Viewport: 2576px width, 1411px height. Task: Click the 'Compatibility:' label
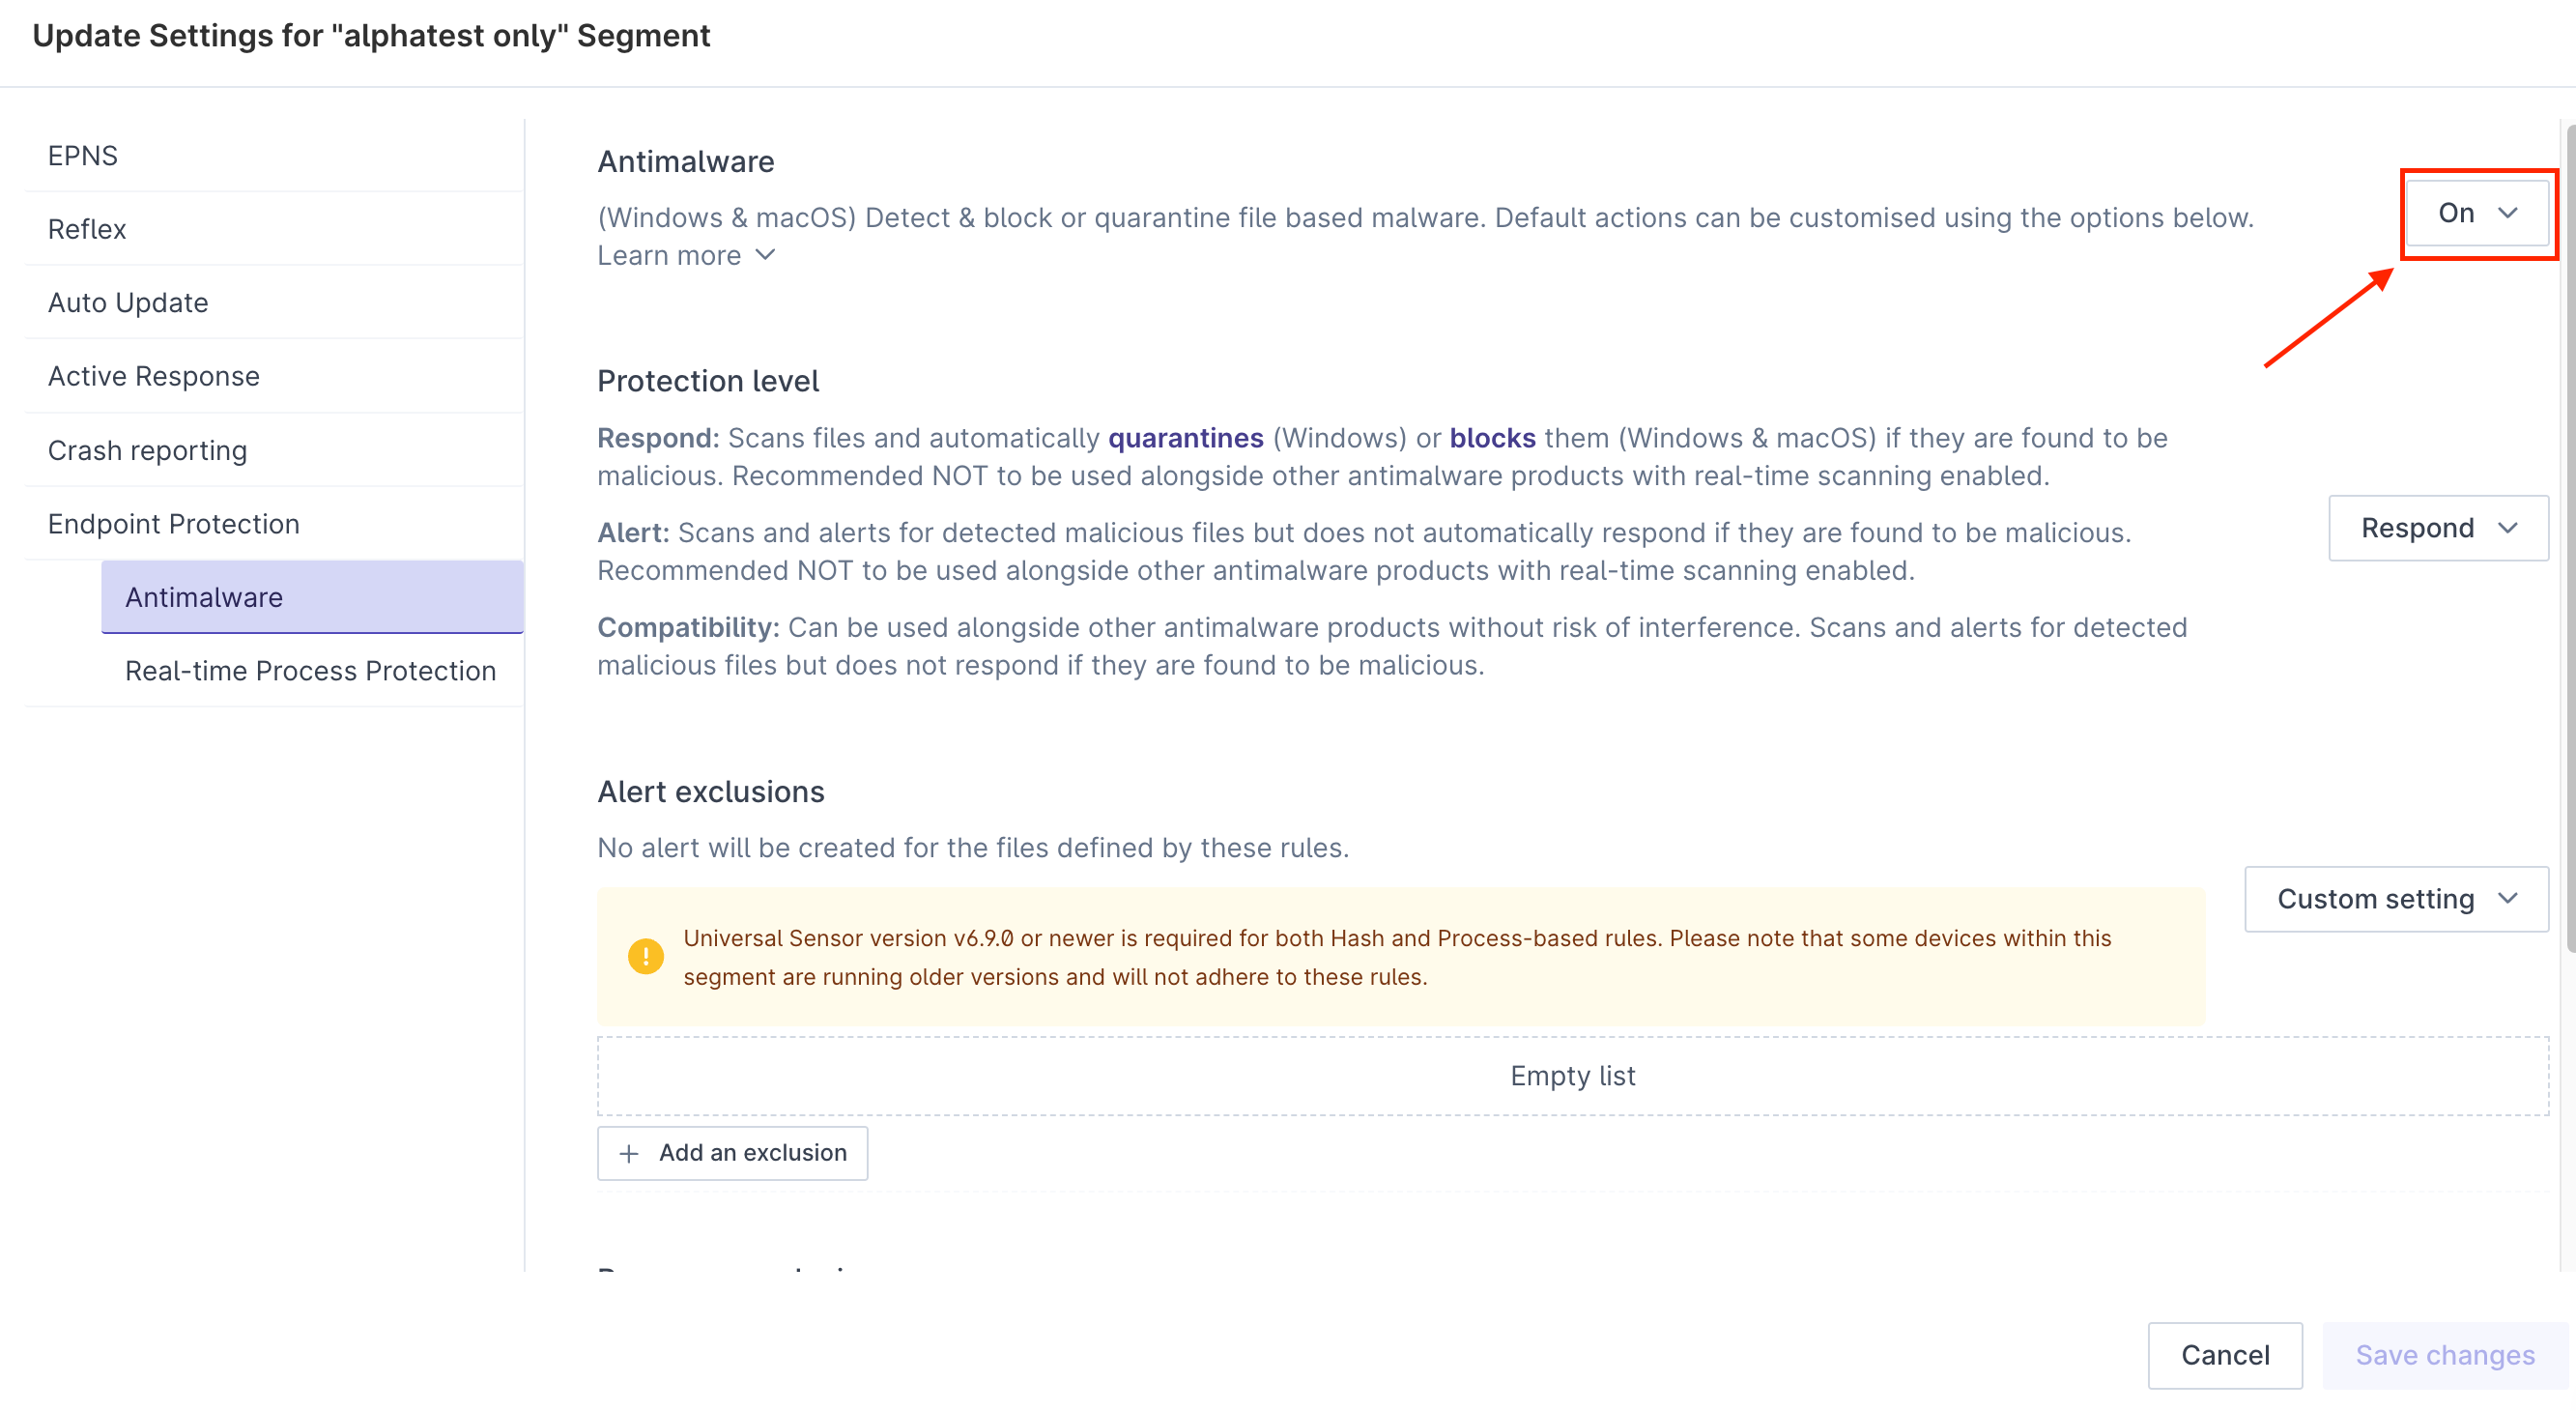(x=688, y=627)
